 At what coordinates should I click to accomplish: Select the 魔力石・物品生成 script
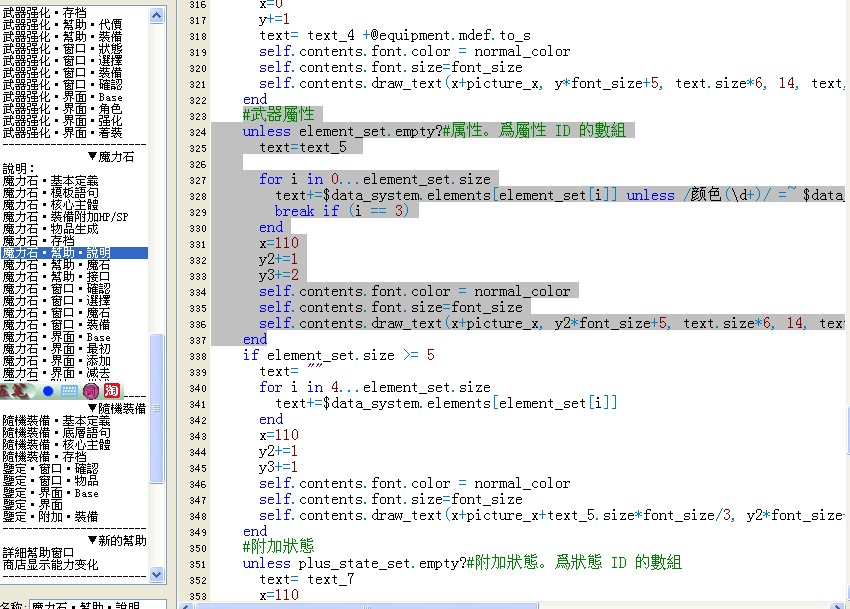[x=50, y=229]
